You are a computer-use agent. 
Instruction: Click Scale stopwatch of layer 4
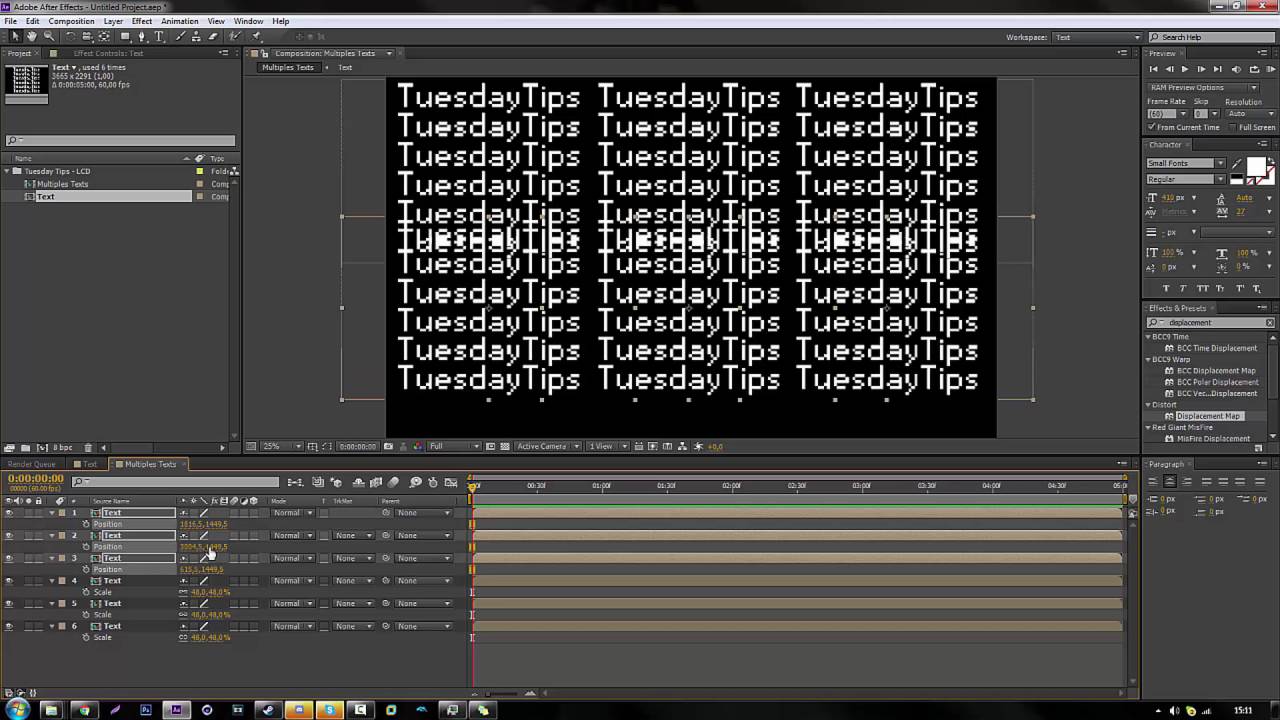click(86, 592)
